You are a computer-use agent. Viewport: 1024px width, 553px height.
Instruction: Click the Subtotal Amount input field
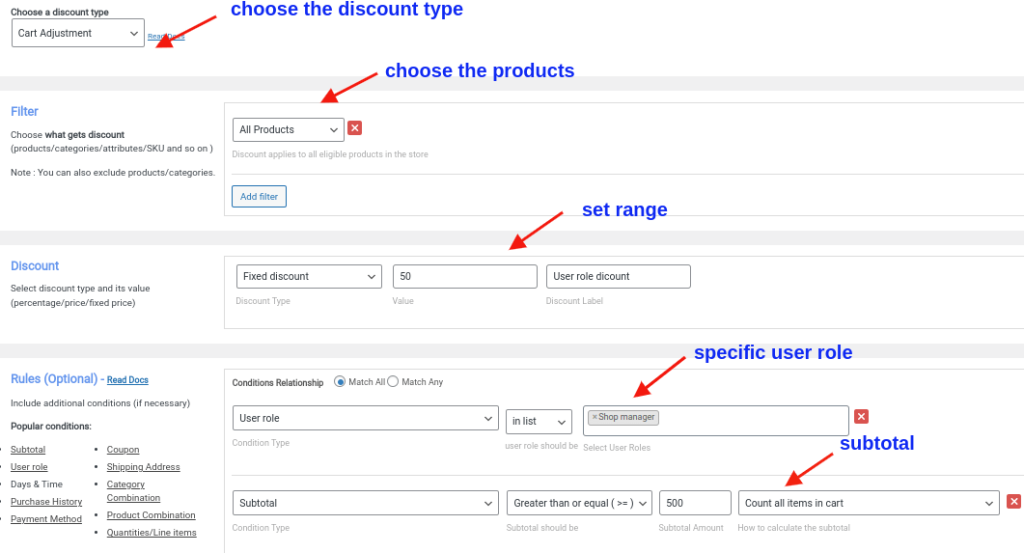point(695,503)
